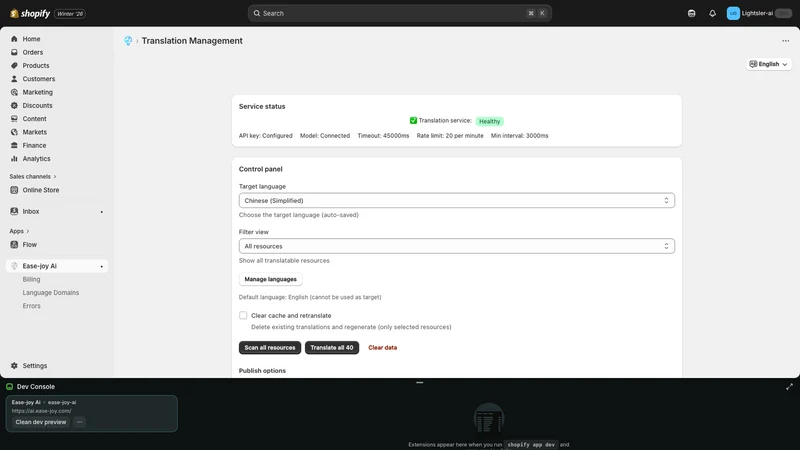Expand the Apps section
This screenshot has height=450, width=800.
pos(19,231)
